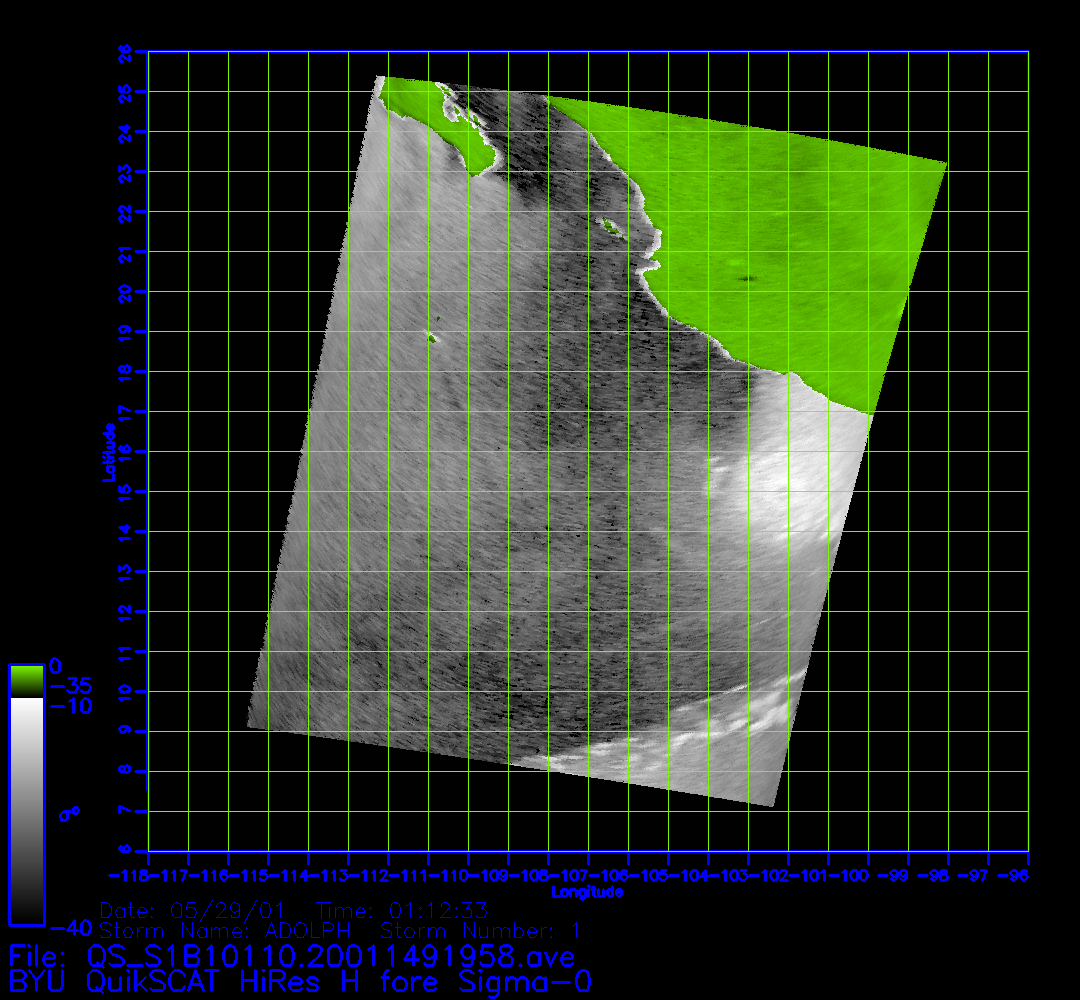Click the green land segment of the color bar
Screen dimensions: 1080x1000
(x=26, y=681)
